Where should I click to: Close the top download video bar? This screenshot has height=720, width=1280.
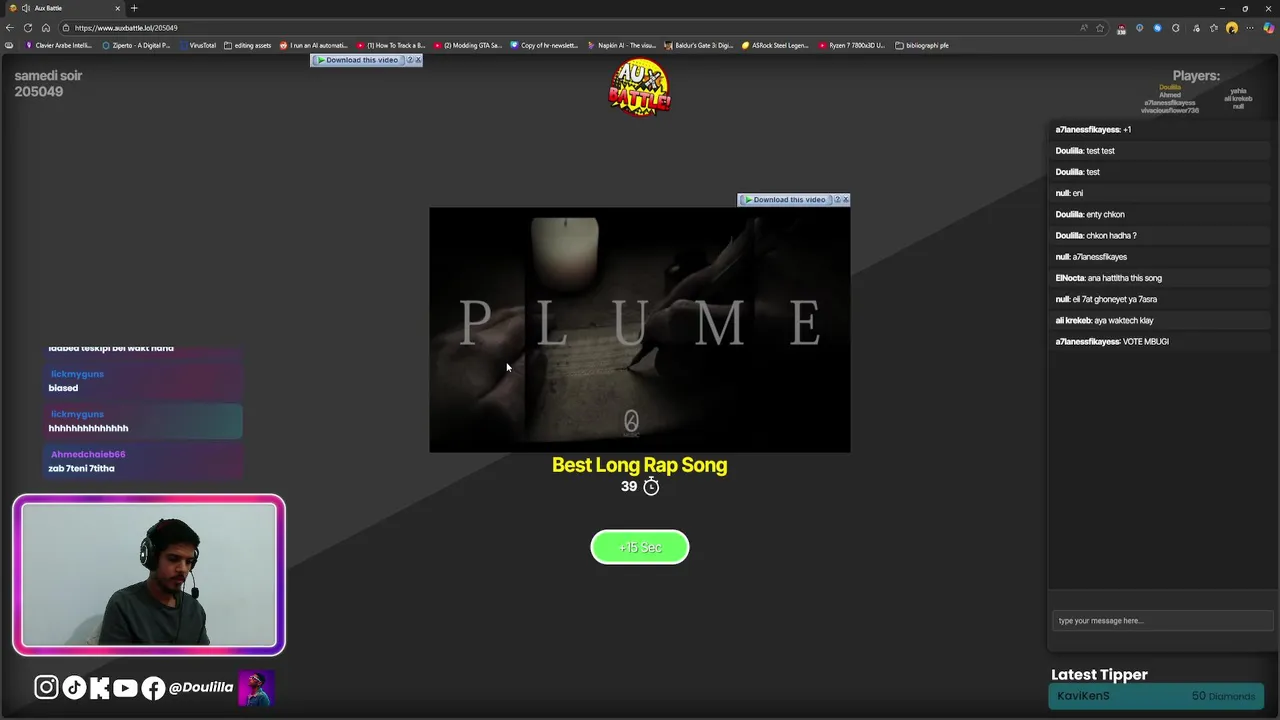(418, 60)
